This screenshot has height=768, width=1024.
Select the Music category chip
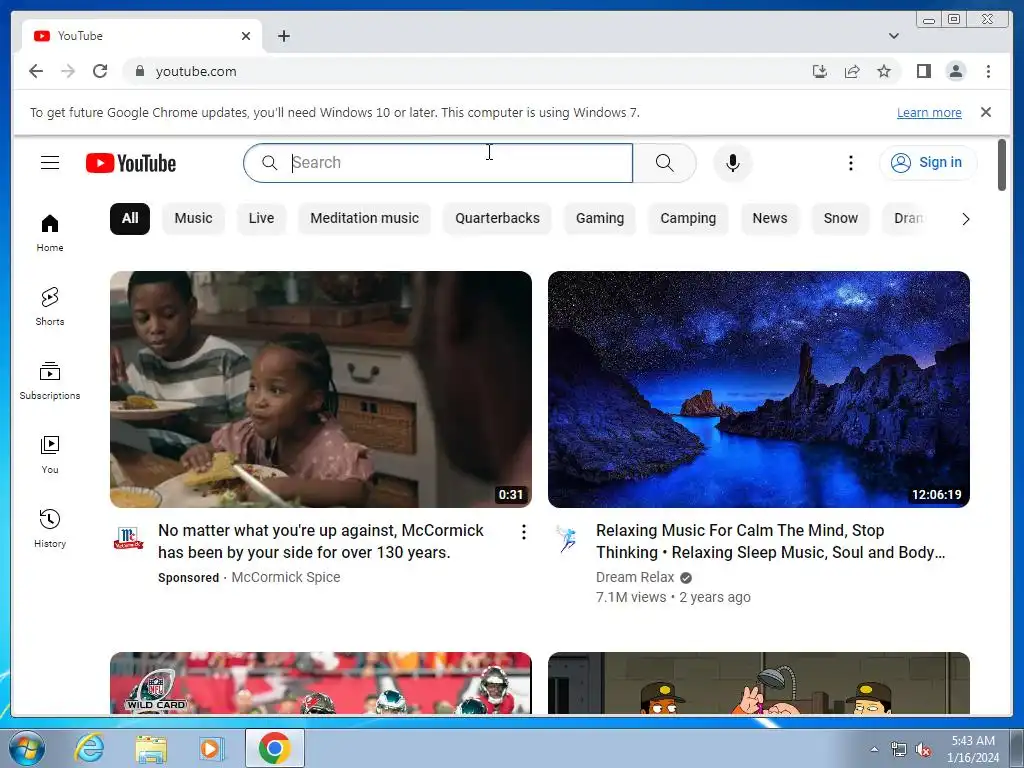tap(193, 219)
